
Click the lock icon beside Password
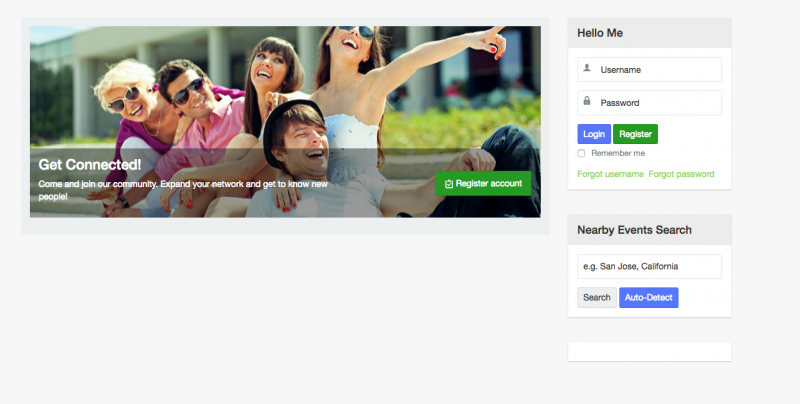[587, 101]
